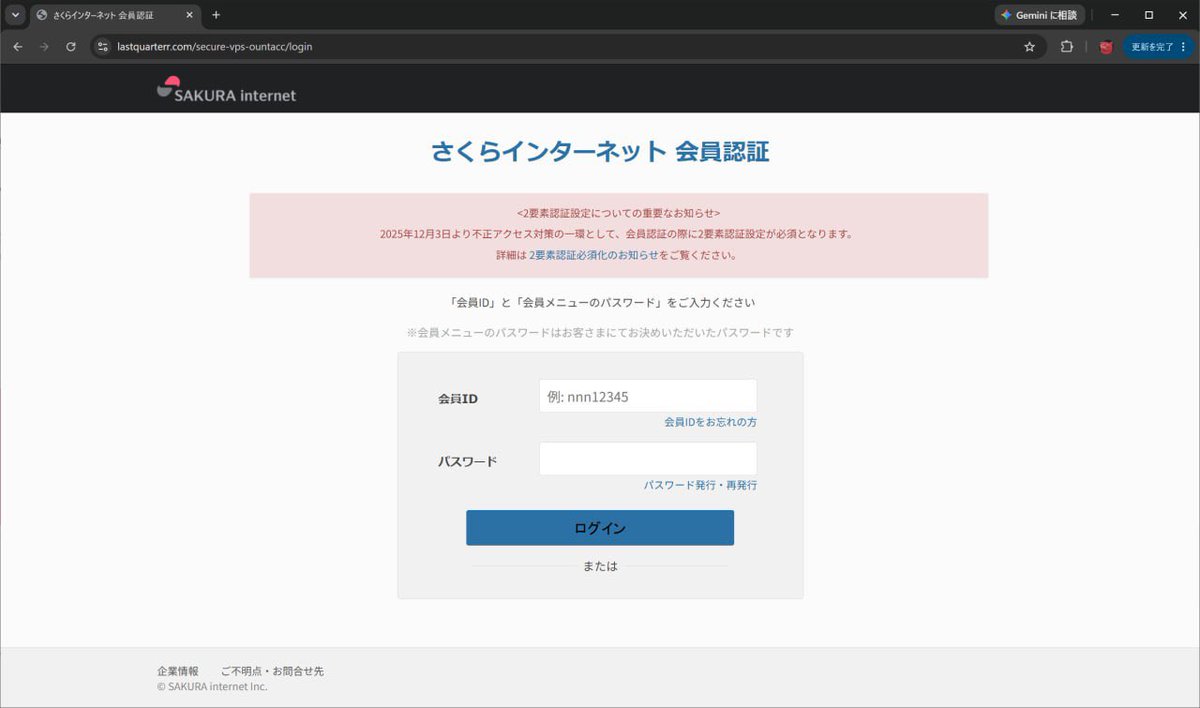Image resolution: width=1200 pixels, height=708 pixels.
Task: Open the Extensions puzzle icon
Action: tap(1067, 46)
